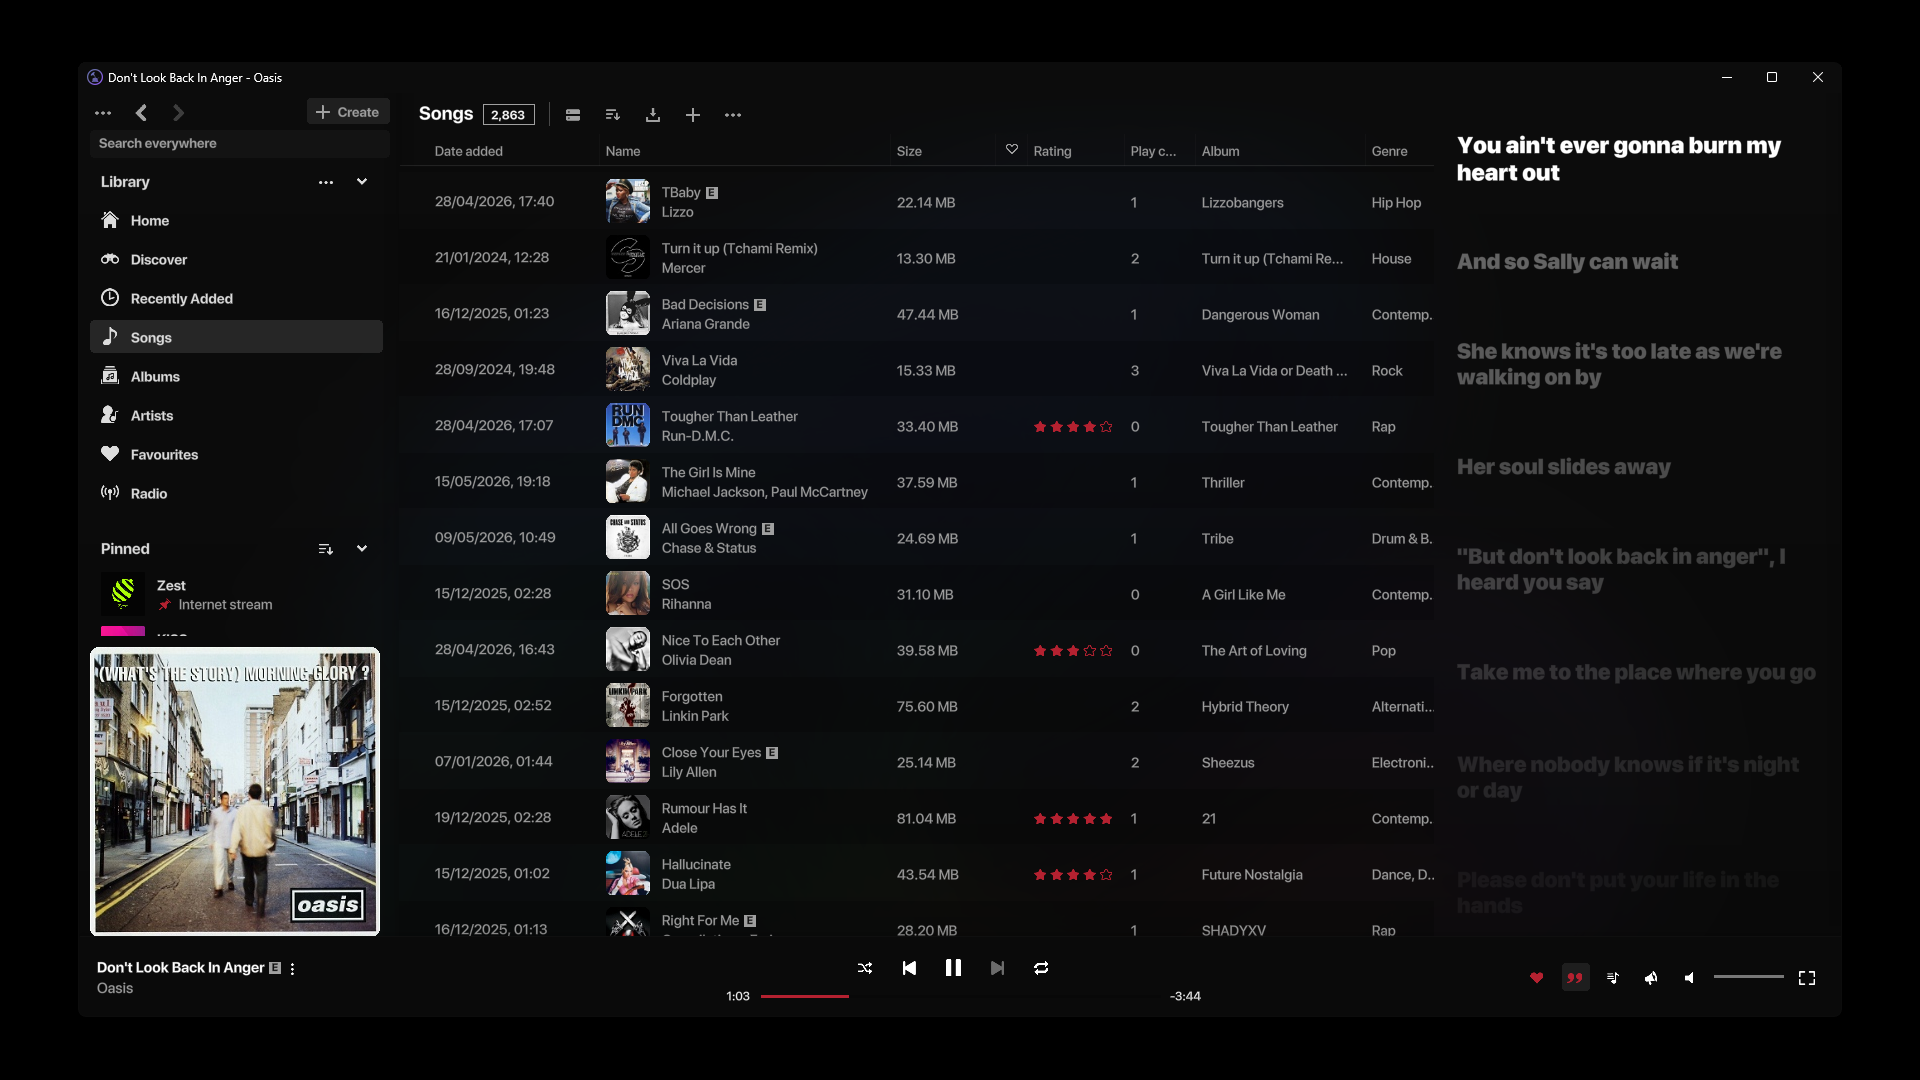
Task: Go forward with the right arrow
Action: [178, 113]
